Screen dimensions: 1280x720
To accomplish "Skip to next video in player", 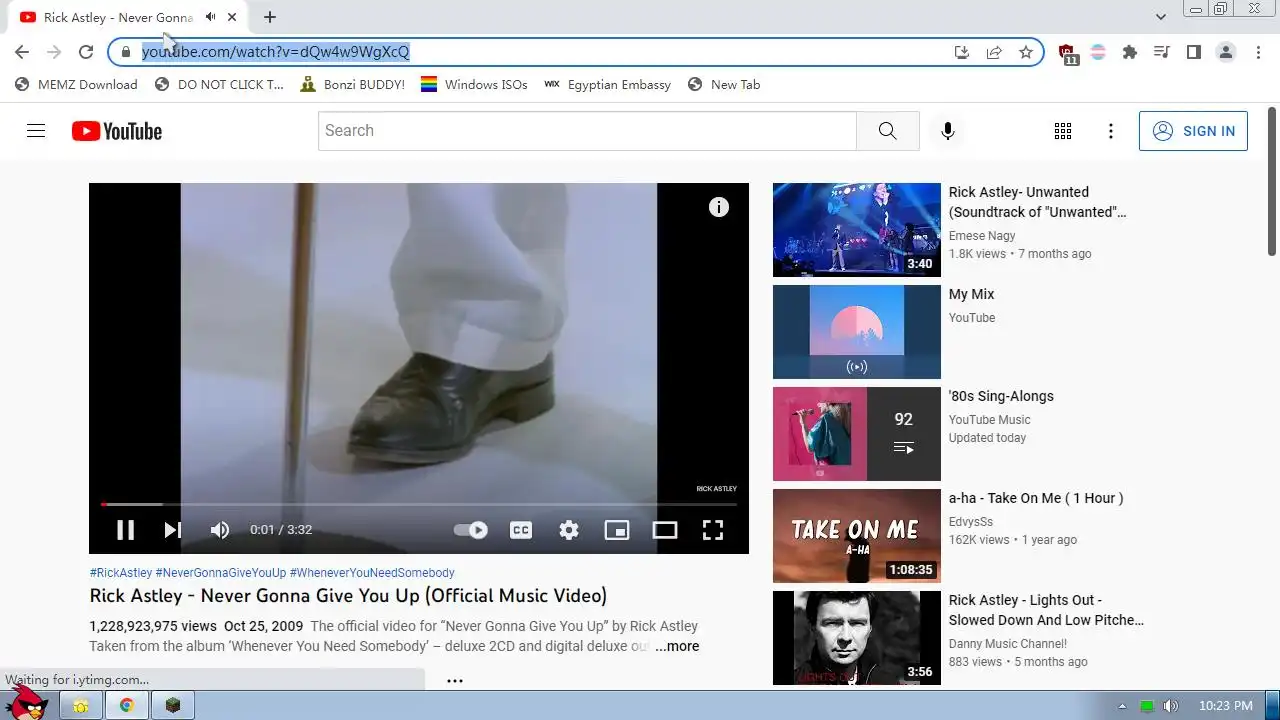I will 172,530.
